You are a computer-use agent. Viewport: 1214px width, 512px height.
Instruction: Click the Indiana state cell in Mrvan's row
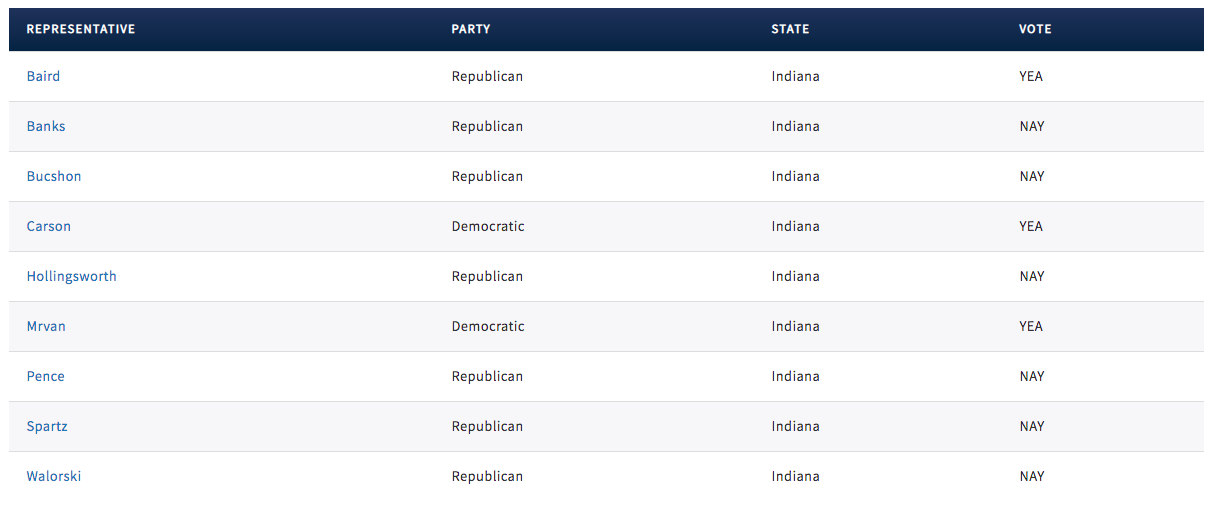(x=795, y=326)
